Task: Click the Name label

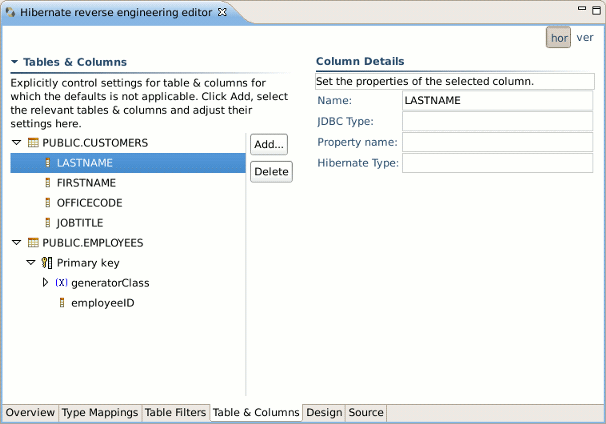Action: pos(335,100)
